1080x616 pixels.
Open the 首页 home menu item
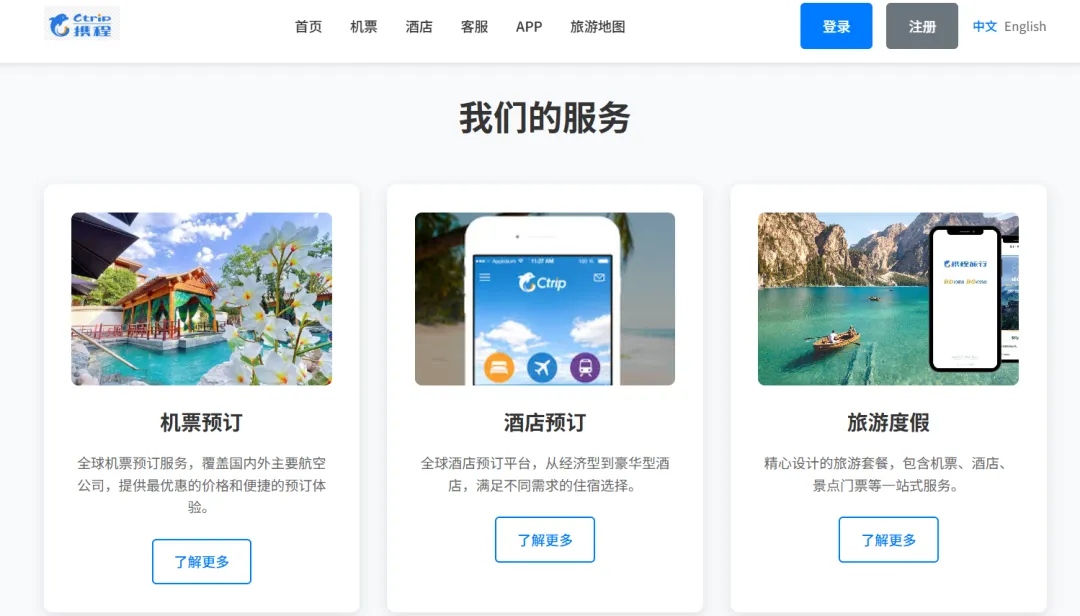(x=308, y=27)
